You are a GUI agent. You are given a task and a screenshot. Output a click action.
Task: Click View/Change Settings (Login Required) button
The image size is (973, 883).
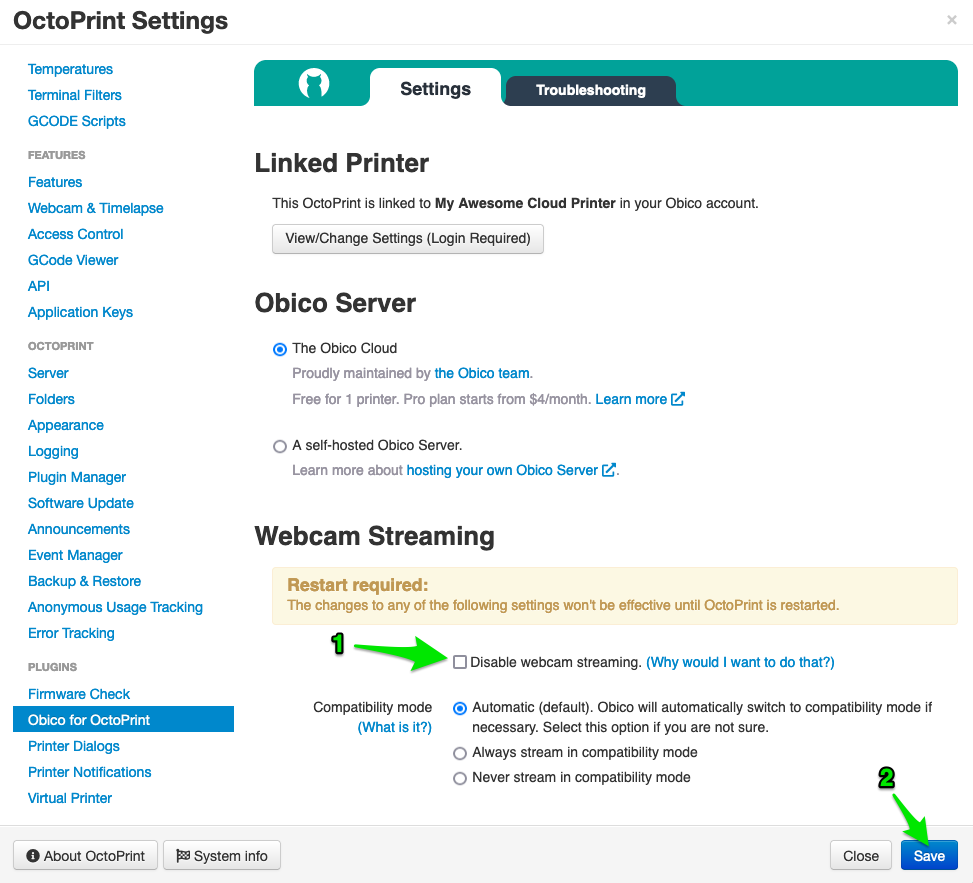click(408, 239)
